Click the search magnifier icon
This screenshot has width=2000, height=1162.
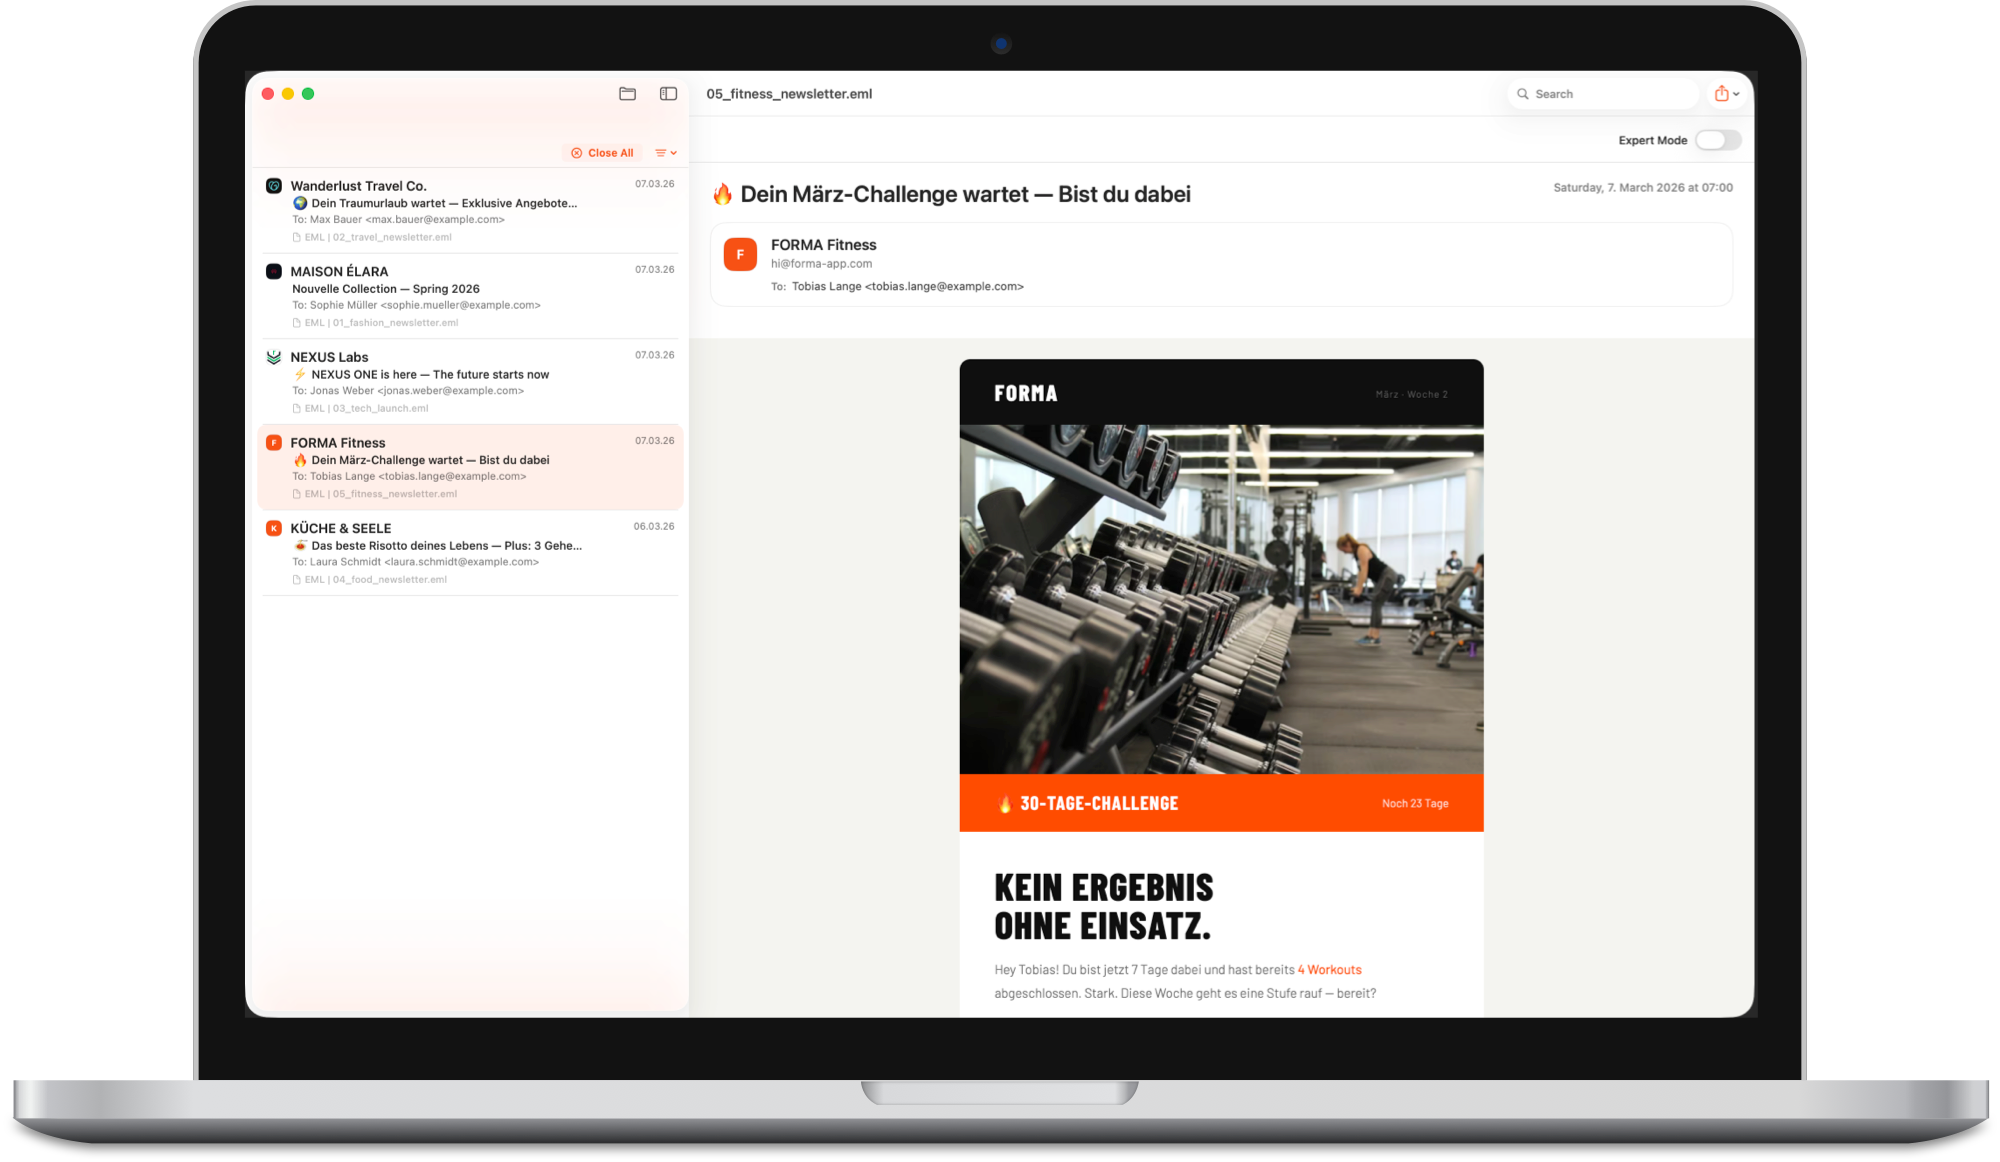1522,93
